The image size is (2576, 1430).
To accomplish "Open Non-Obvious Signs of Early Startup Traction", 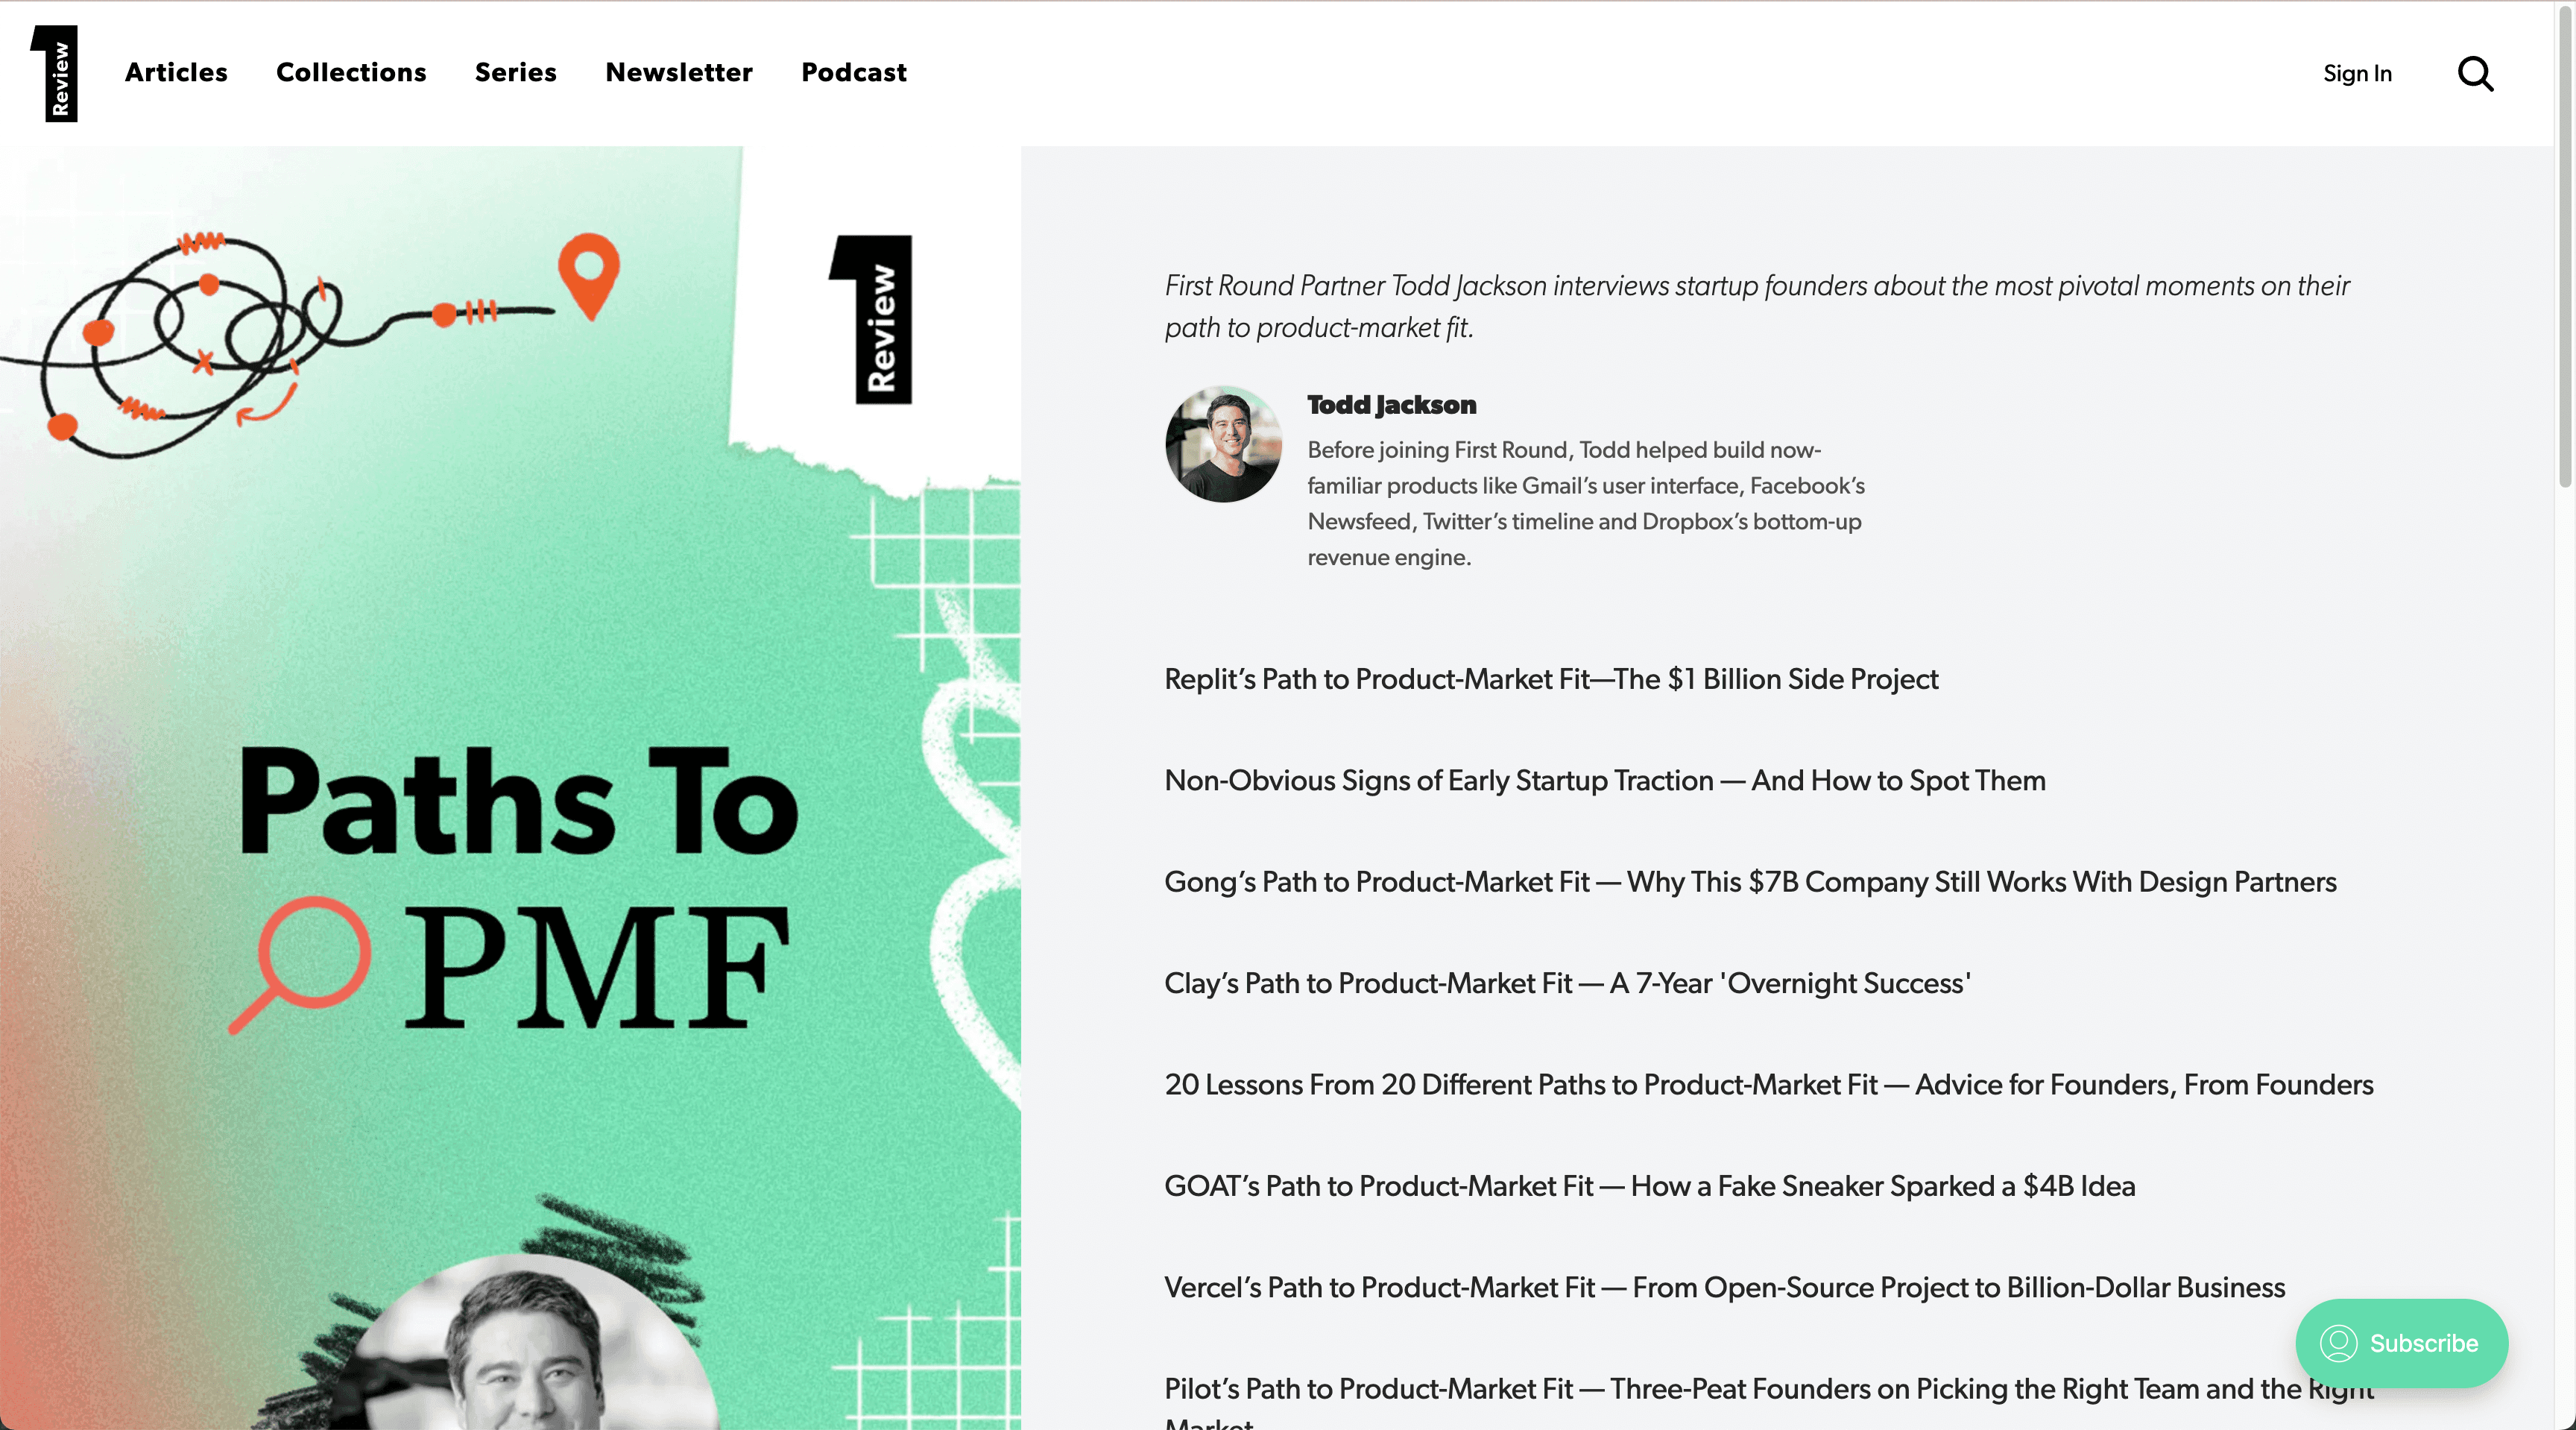I will 1605,780.
